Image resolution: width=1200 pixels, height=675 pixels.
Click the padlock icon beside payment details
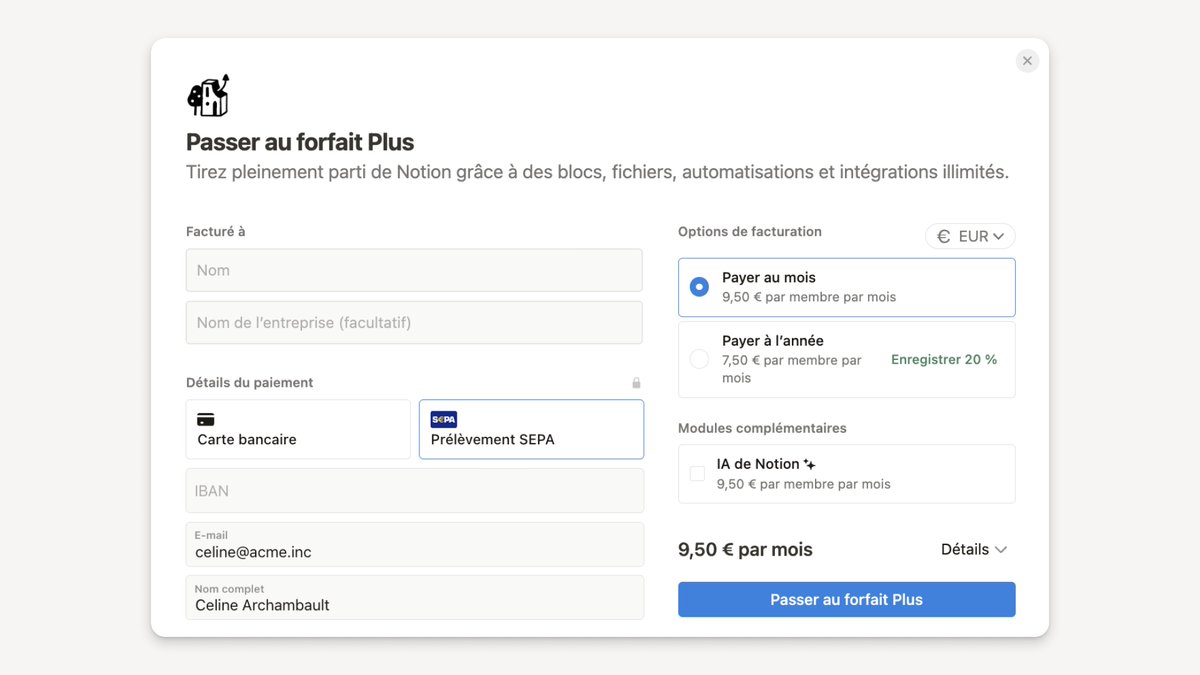tap(636, 383)
